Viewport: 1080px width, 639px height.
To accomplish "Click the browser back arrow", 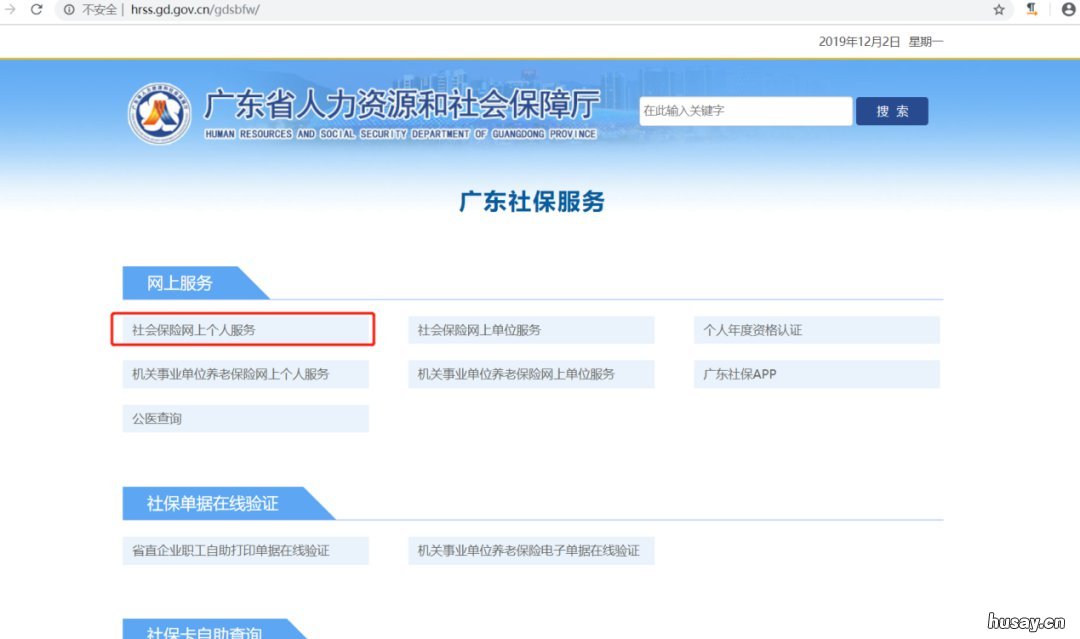I will pos(8,10).
